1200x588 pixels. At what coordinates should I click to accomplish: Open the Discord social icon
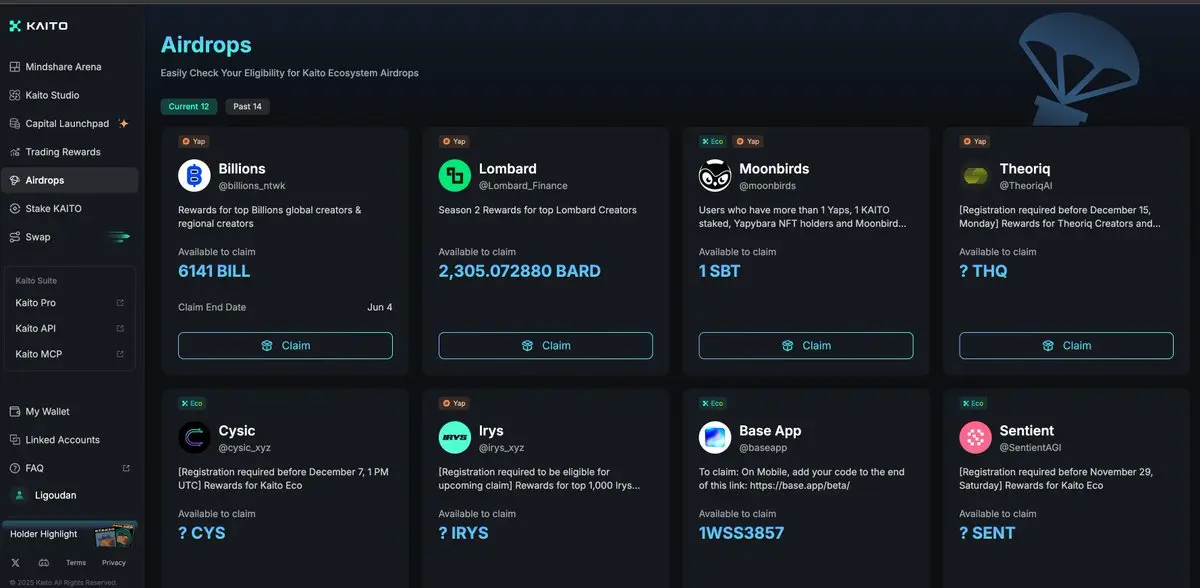(x=42, y=563)
